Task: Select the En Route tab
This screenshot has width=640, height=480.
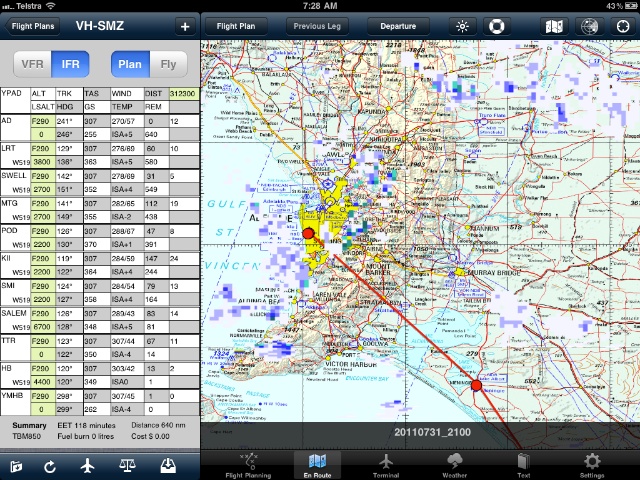Action: [317, 466]
